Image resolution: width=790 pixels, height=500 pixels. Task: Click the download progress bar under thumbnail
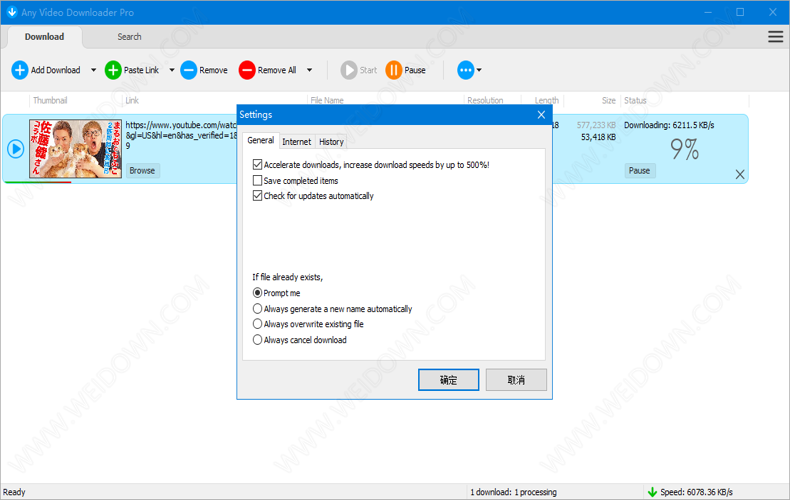click(x=38, y=182)
